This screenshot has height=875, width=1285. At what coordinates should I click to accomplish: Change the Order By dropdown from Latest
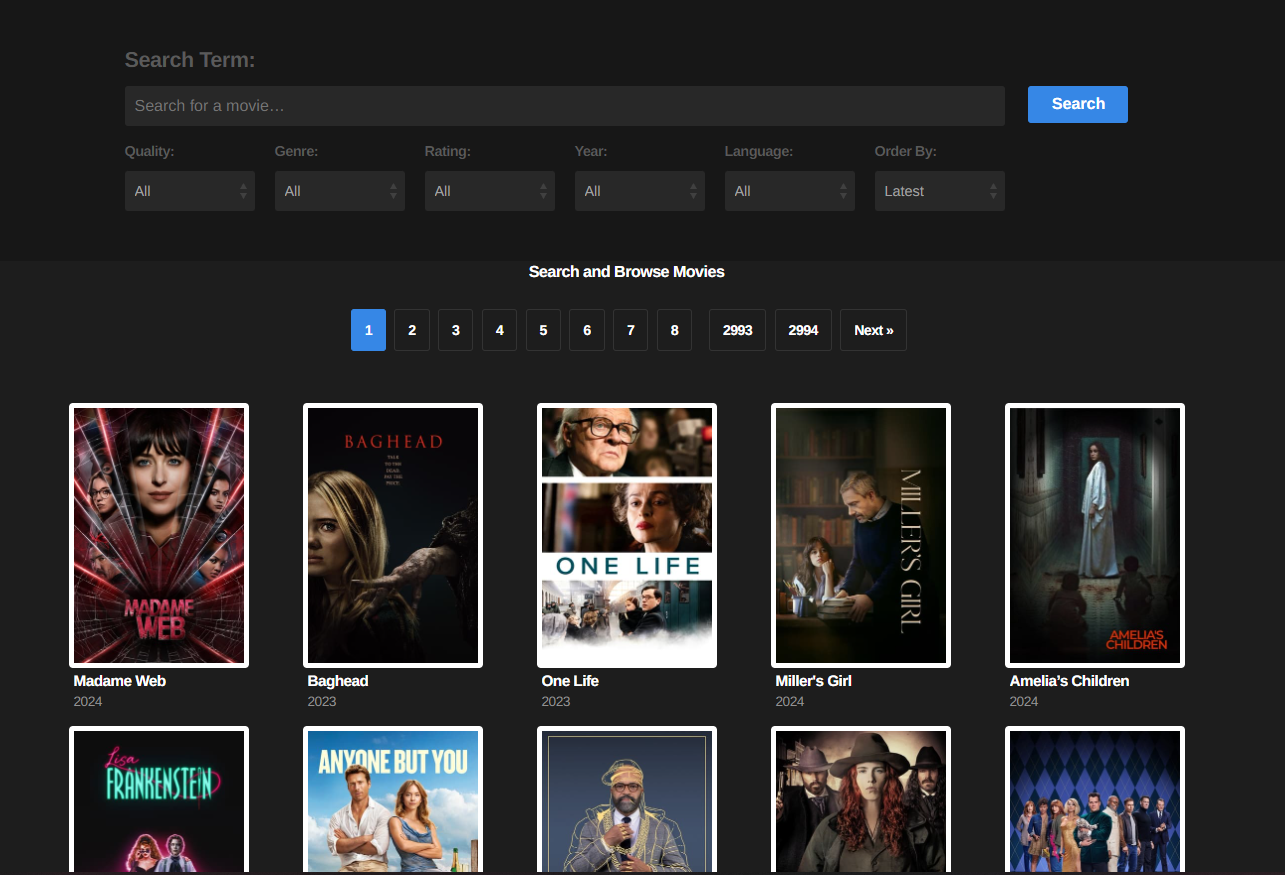pos(940,191)
